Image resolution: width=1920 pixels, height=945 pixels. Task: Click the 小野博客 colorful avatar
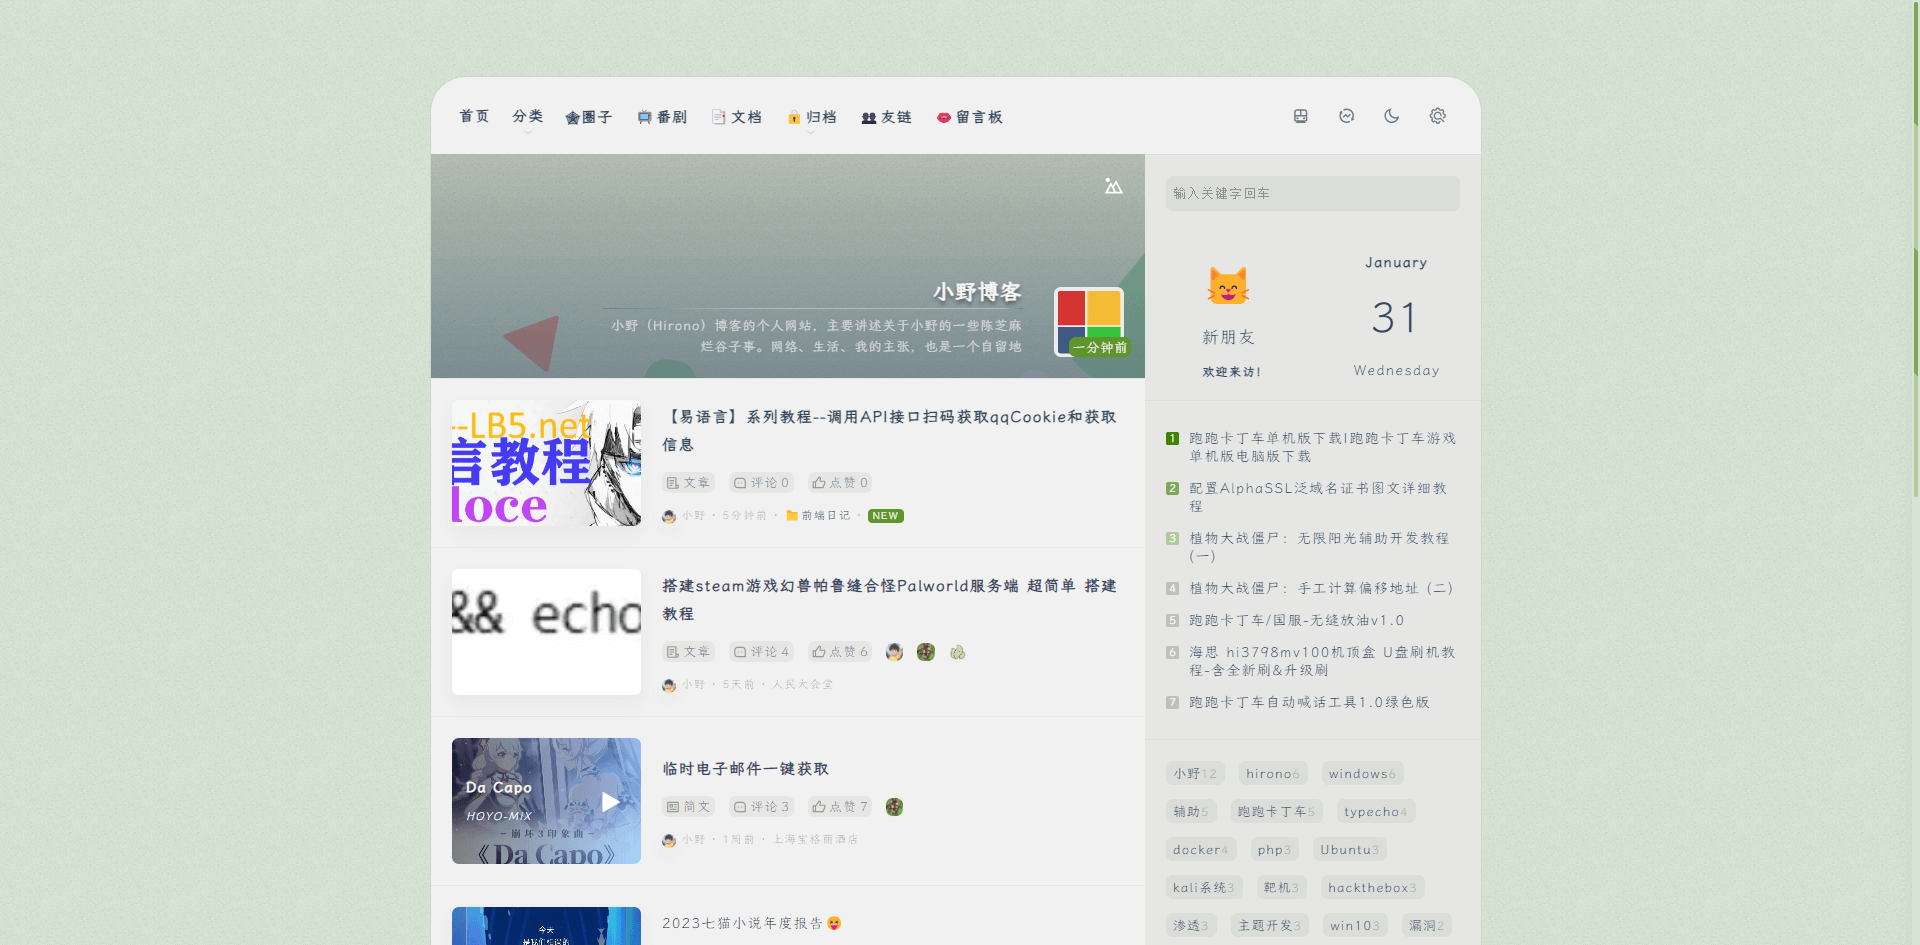pos(1089,322)
